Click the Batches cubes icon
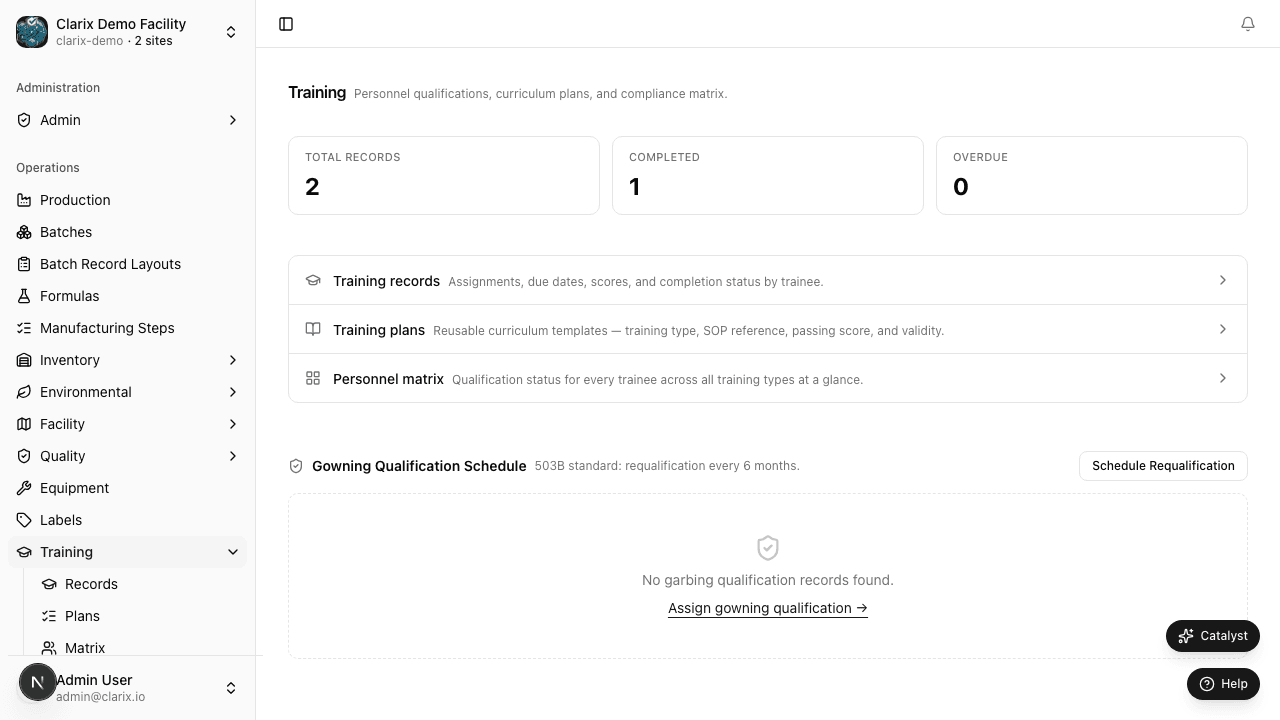This screenshot has width=1280, height=720. point(24,232)
